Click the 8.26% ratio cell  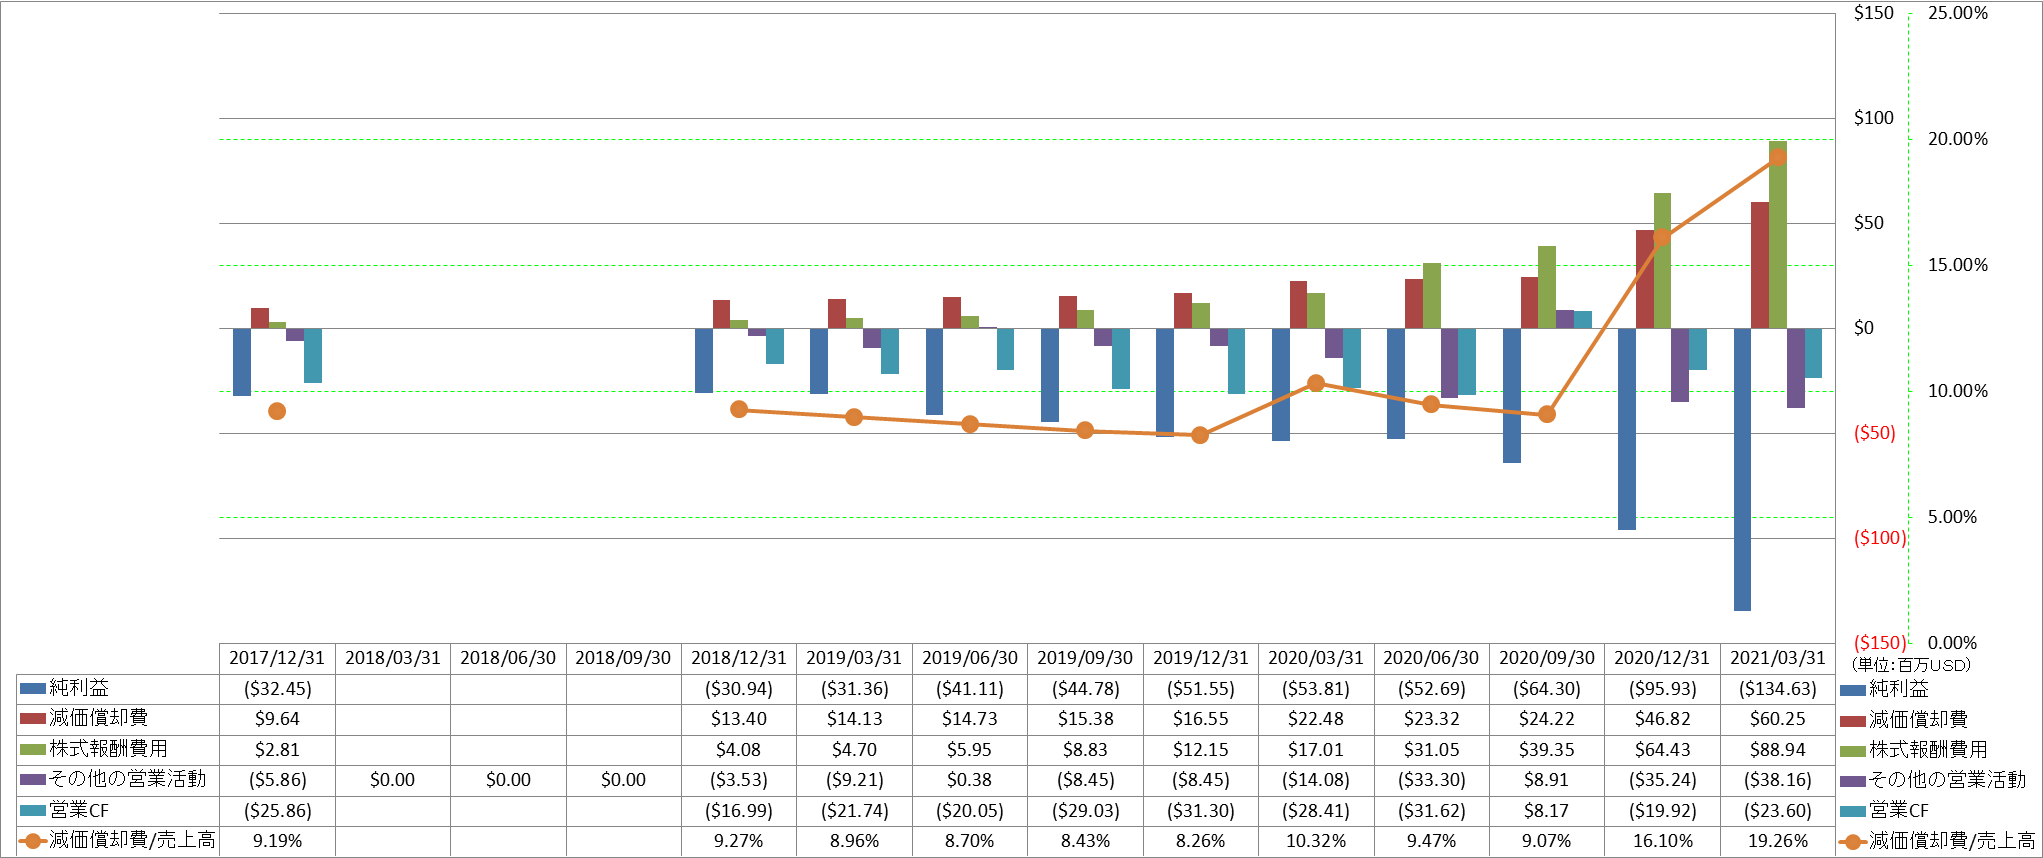pyautogui.click(x=1201, y=841)
